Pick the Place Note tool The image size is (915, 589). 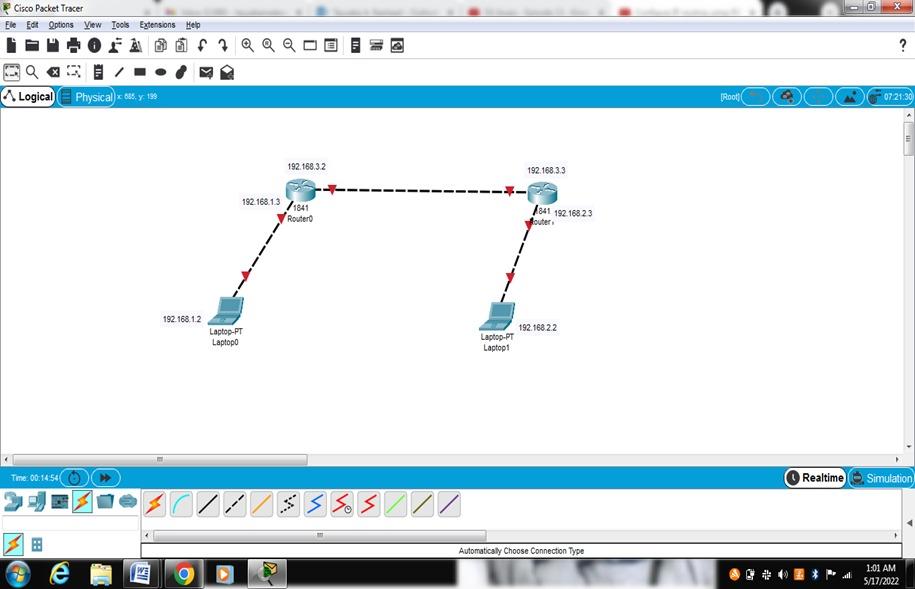click(98, 72)
